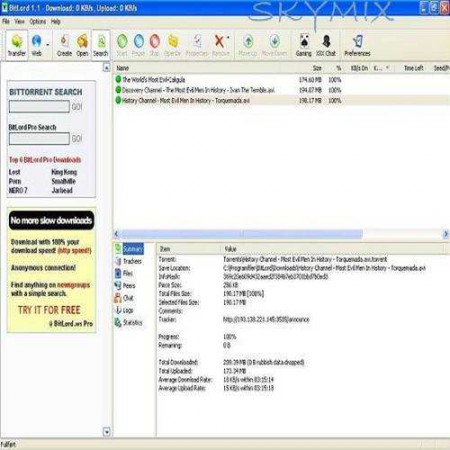Open the Web browser toolbar icon

tap(36, 45)
